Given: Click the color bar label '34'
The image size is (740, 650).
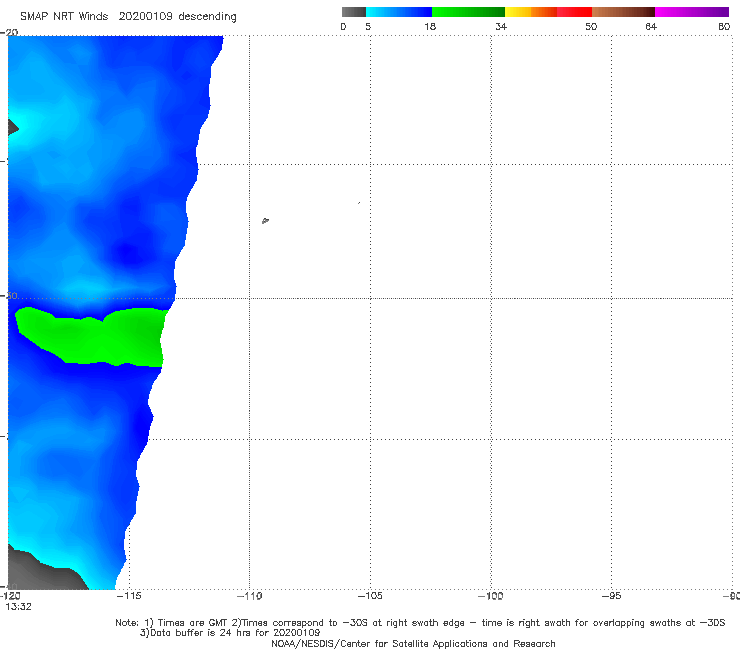Looking at the screenshot, I should click(501, 26).
